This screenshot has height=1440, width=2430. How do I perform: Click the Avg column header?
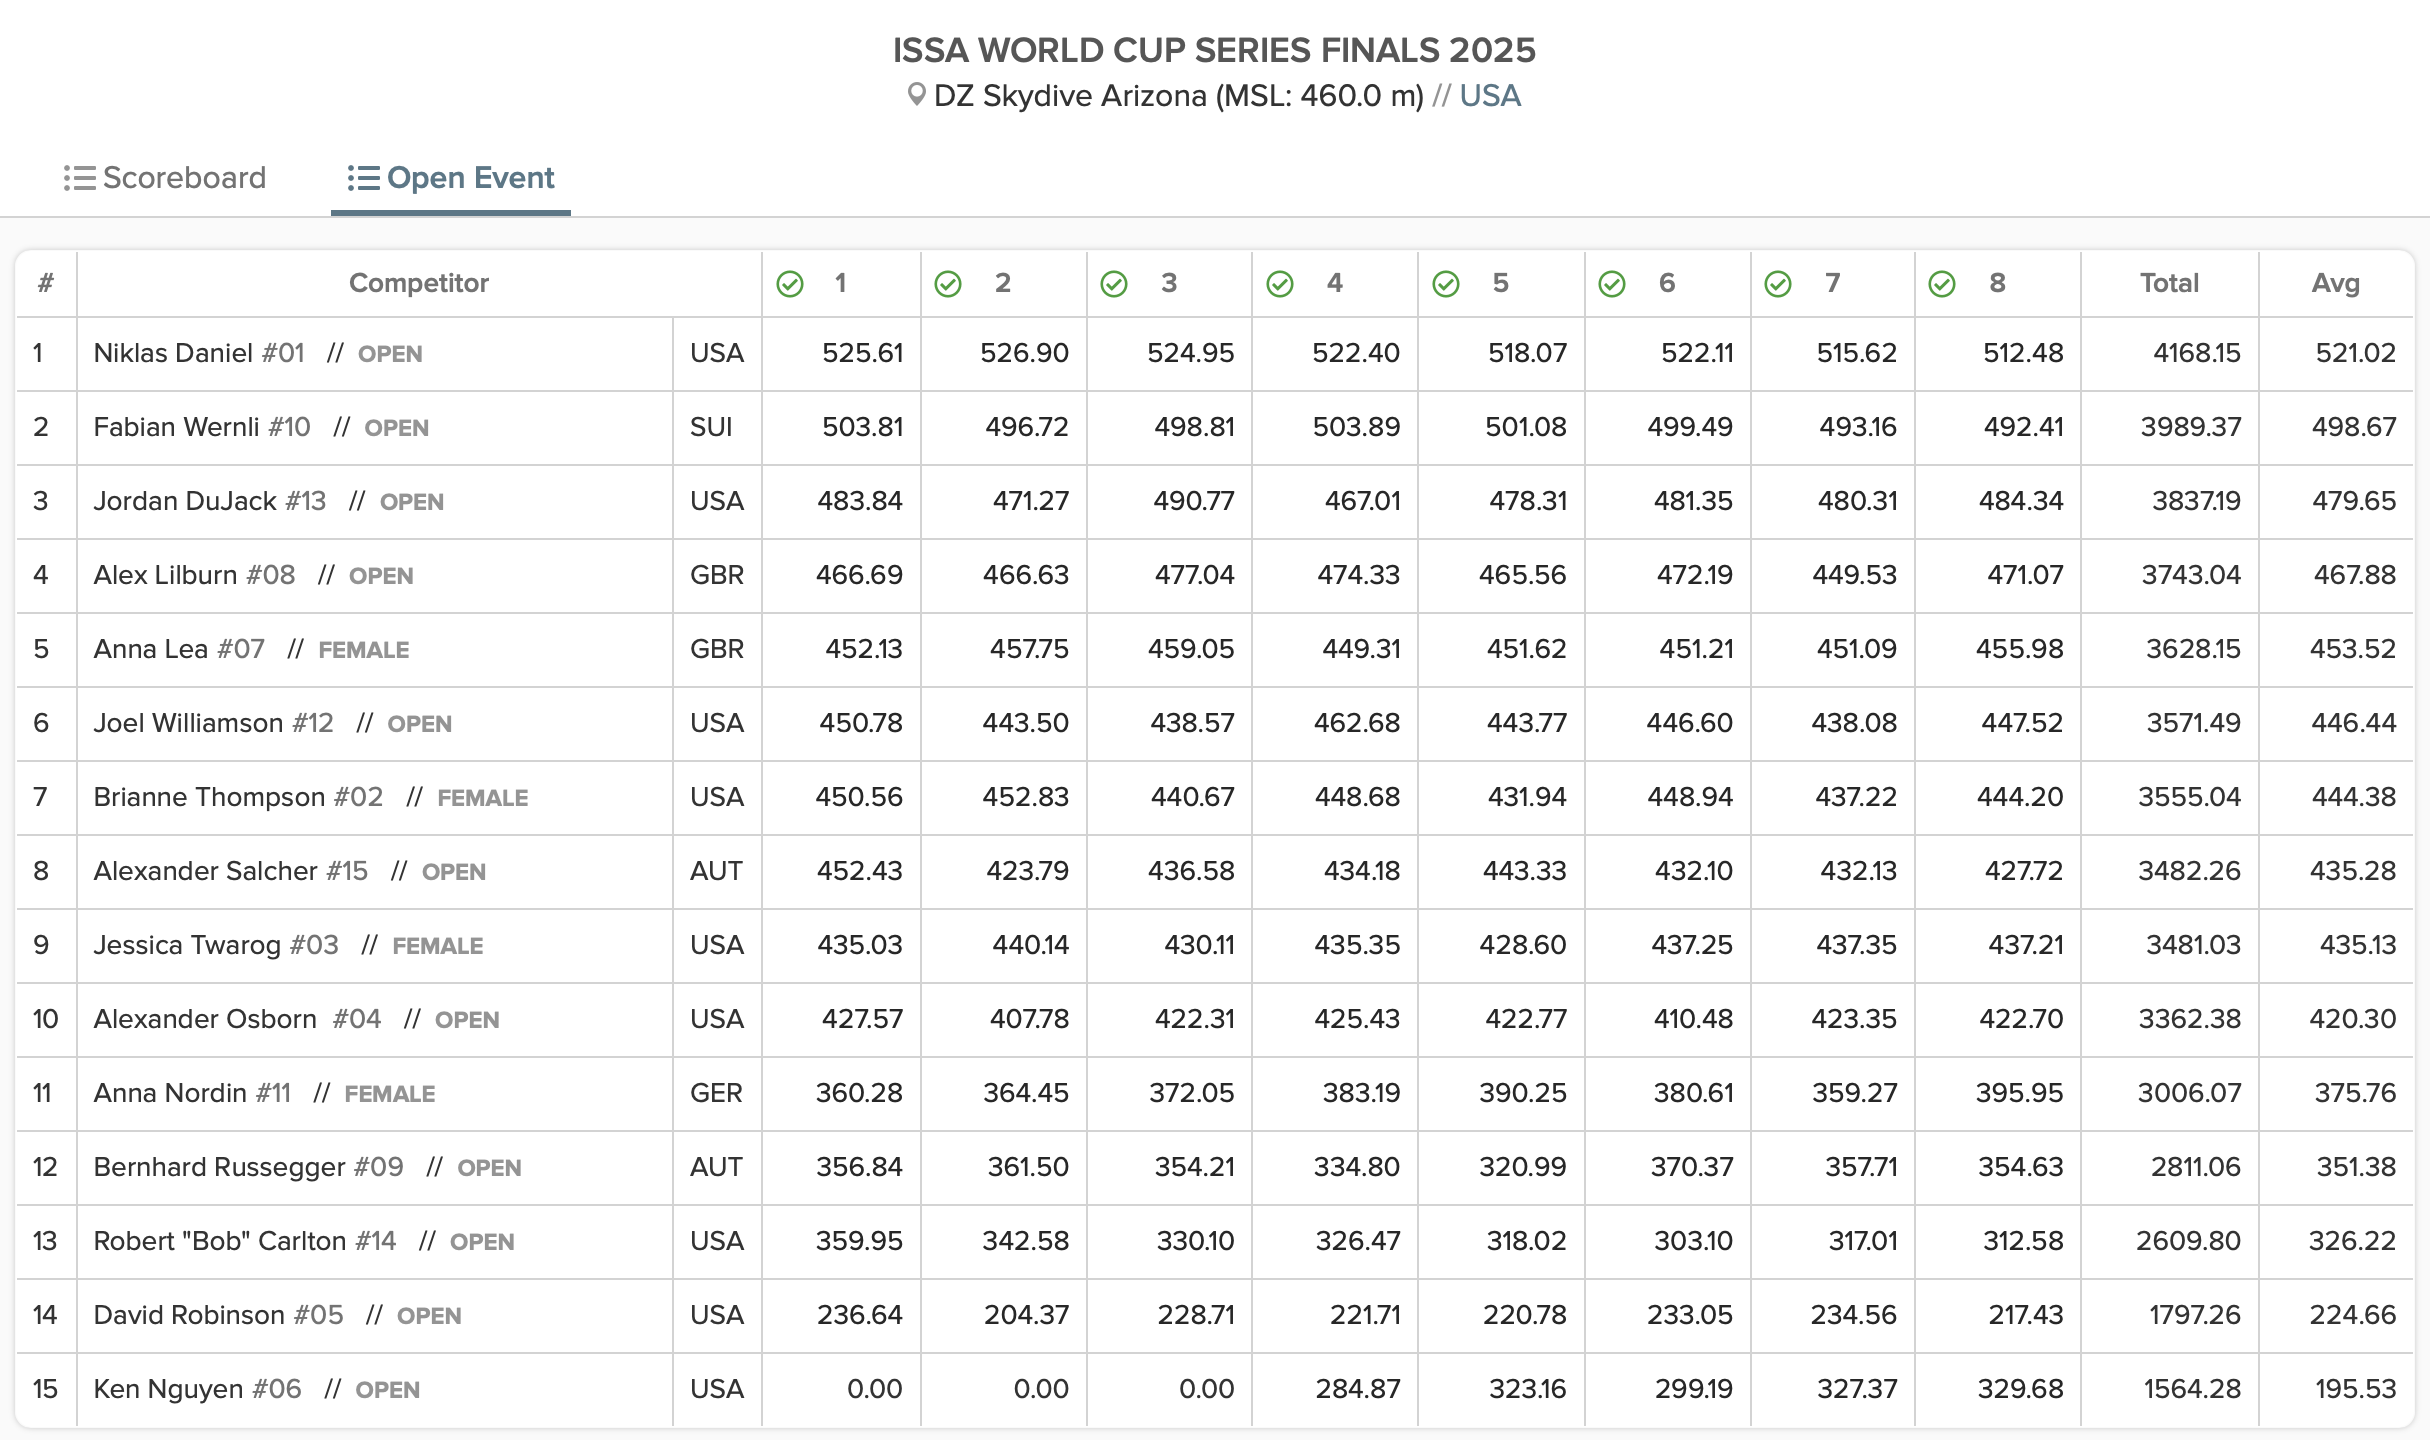click(2335, 283)
